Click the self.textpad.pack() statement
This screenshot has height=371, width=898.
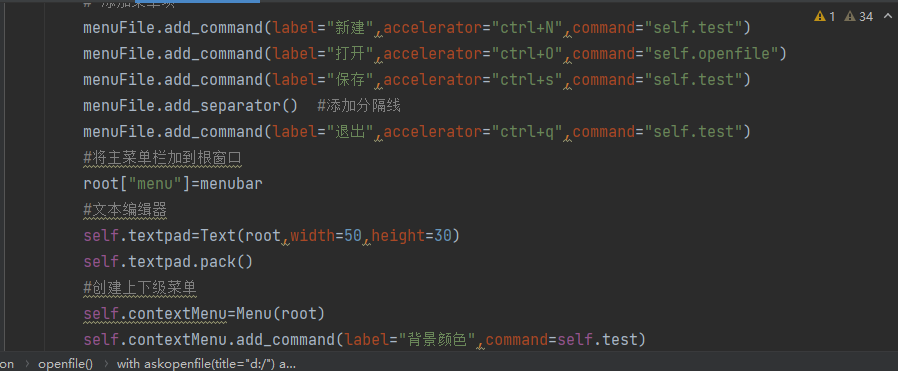168,262
